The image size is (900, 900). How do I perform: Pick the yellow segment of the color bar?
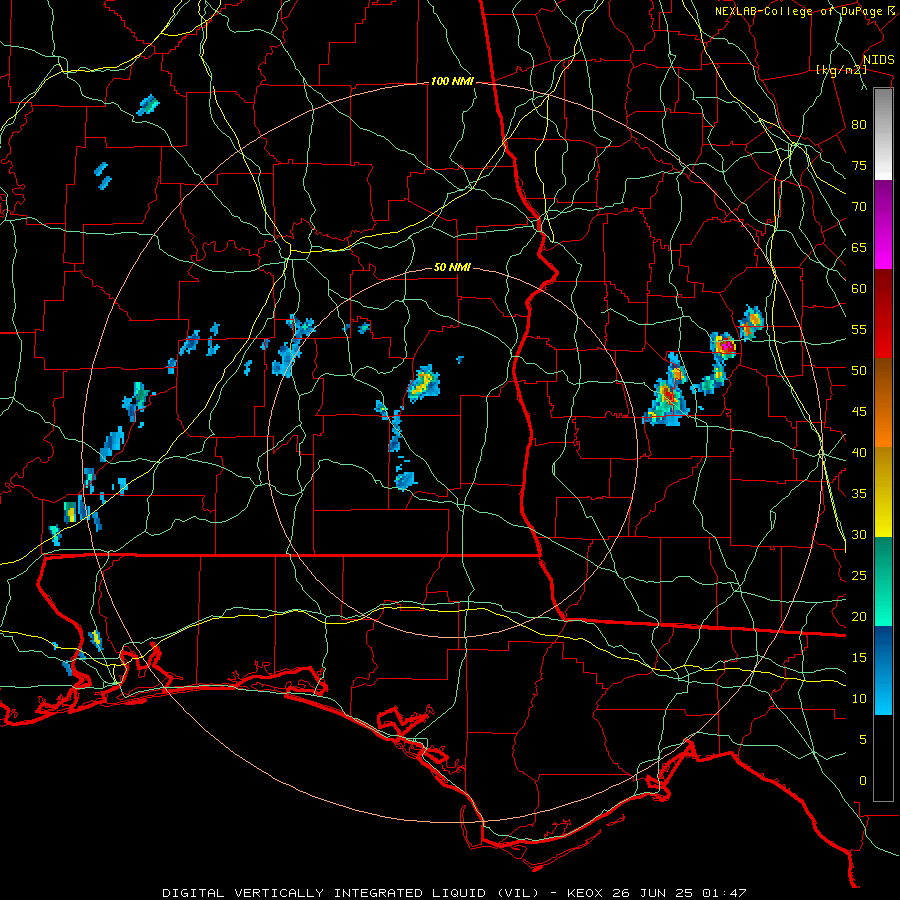[883, 492]
